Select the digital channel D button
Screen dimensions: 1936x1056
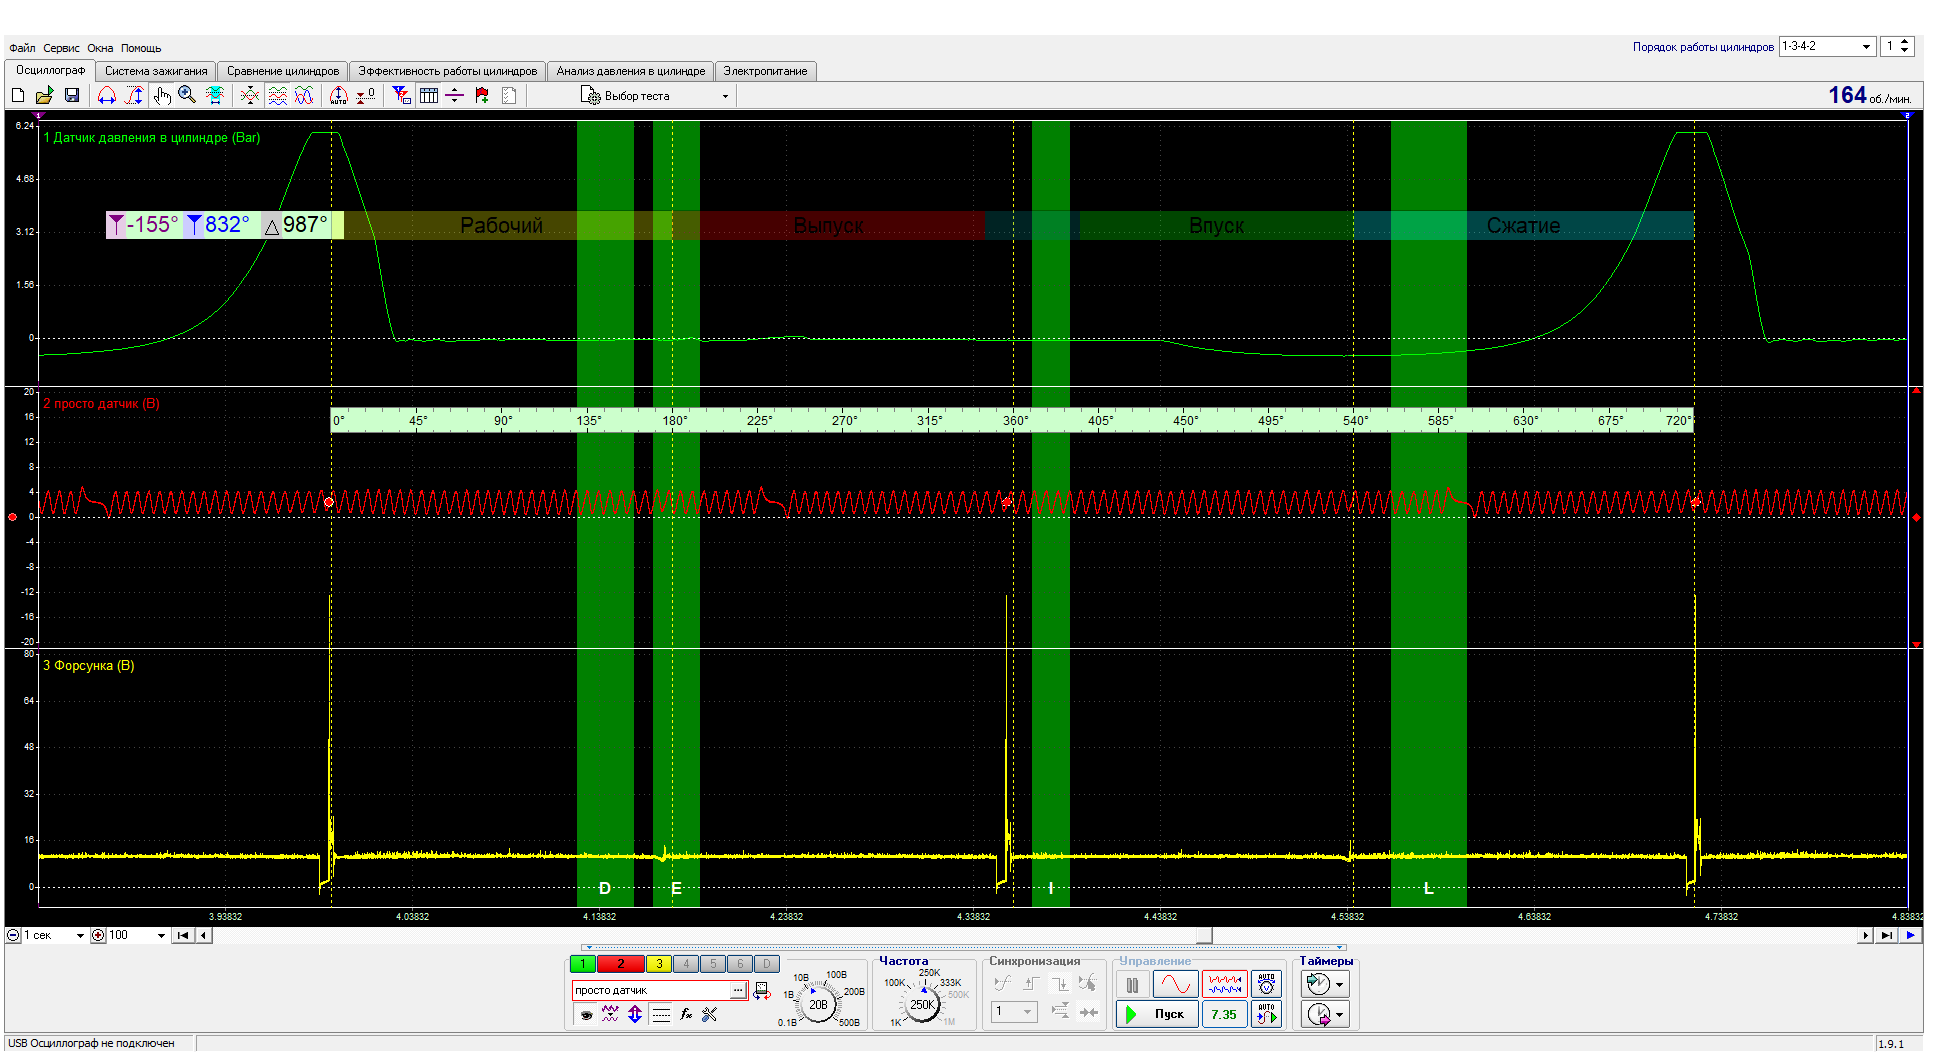point(766,964)
